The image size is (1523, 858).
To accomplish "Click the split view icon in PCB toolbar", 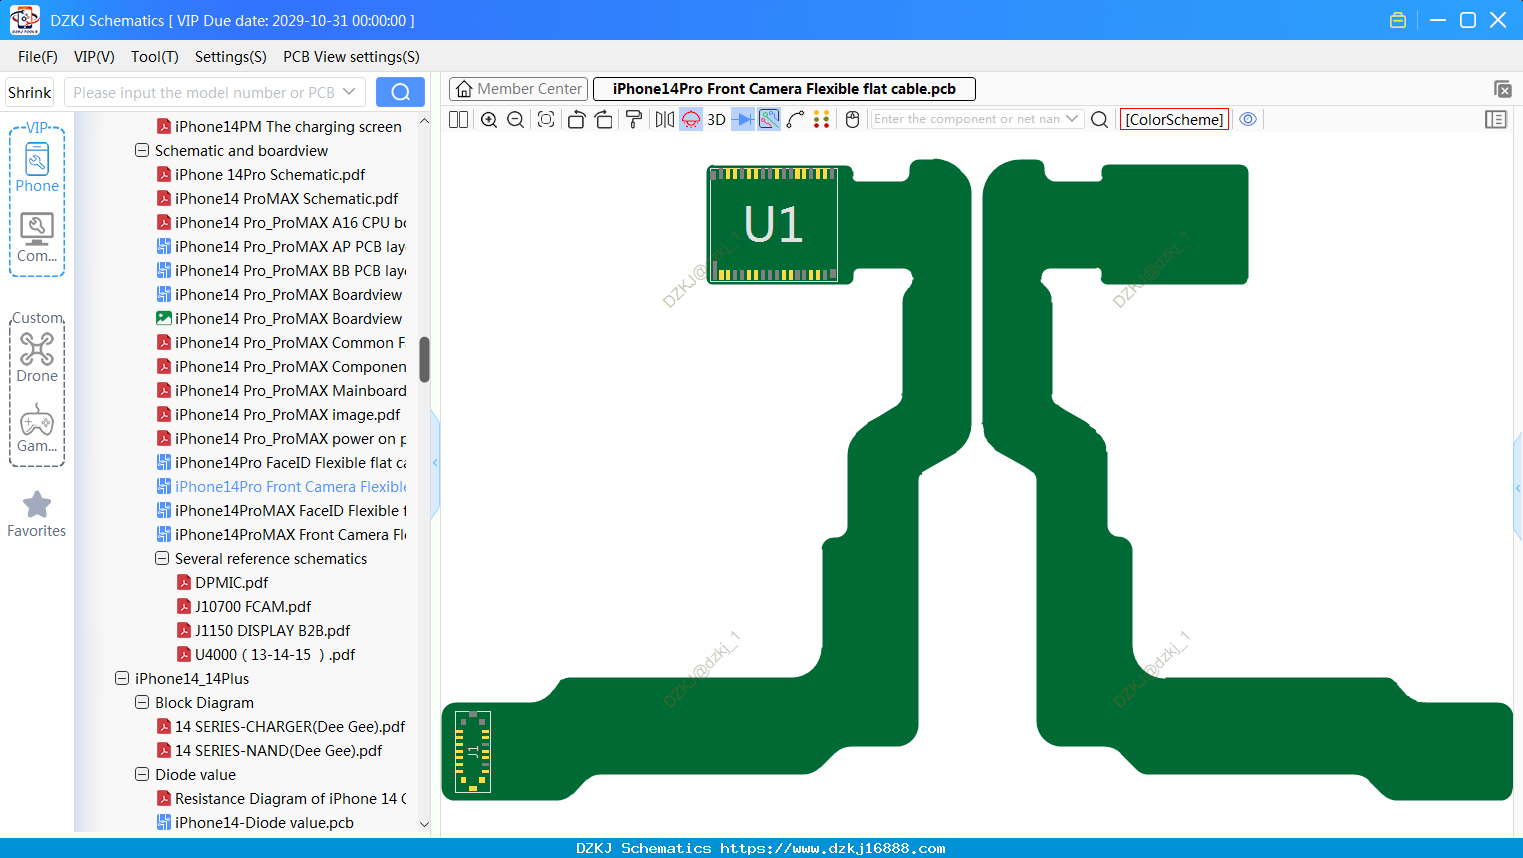I will pos(458,119).
